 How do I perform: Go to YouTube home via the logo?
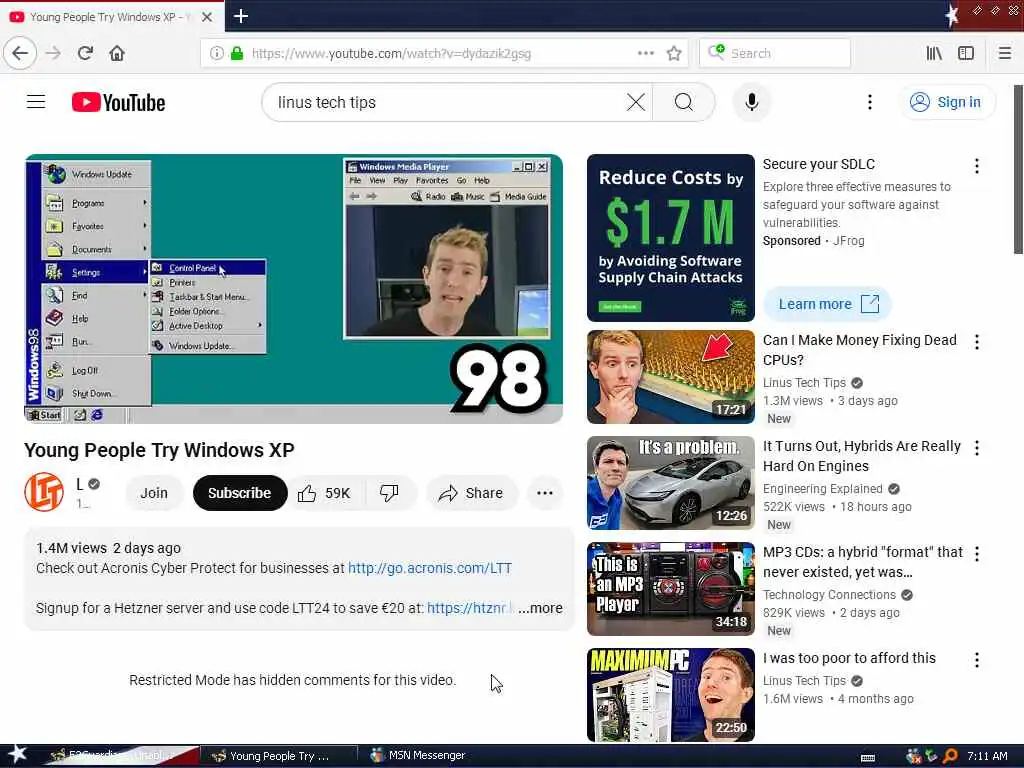coord(118,103)
